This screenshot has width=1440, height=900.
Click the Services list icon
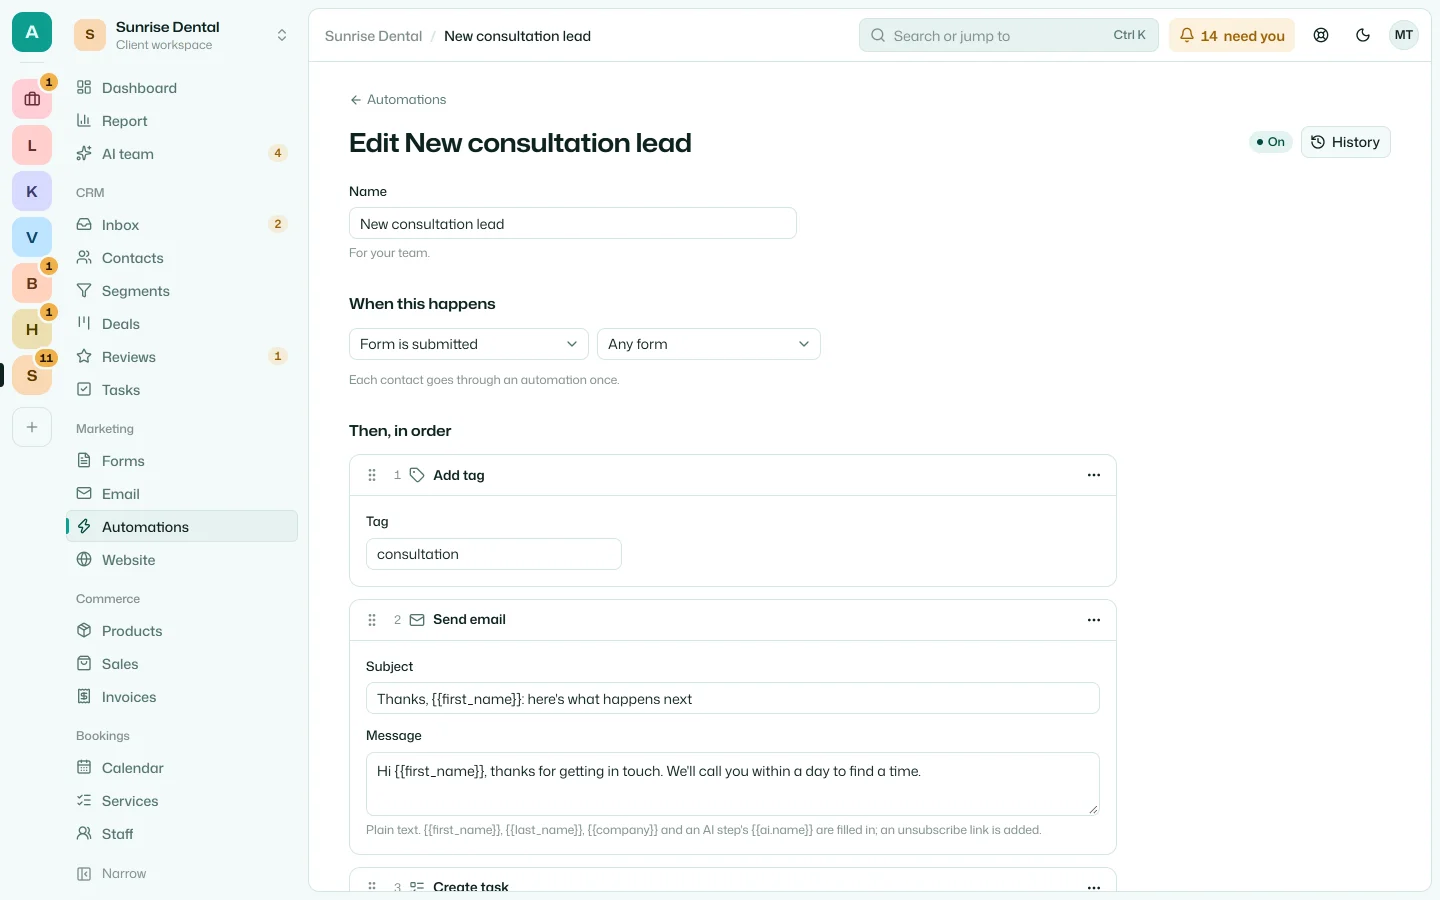tap(84, 801)
